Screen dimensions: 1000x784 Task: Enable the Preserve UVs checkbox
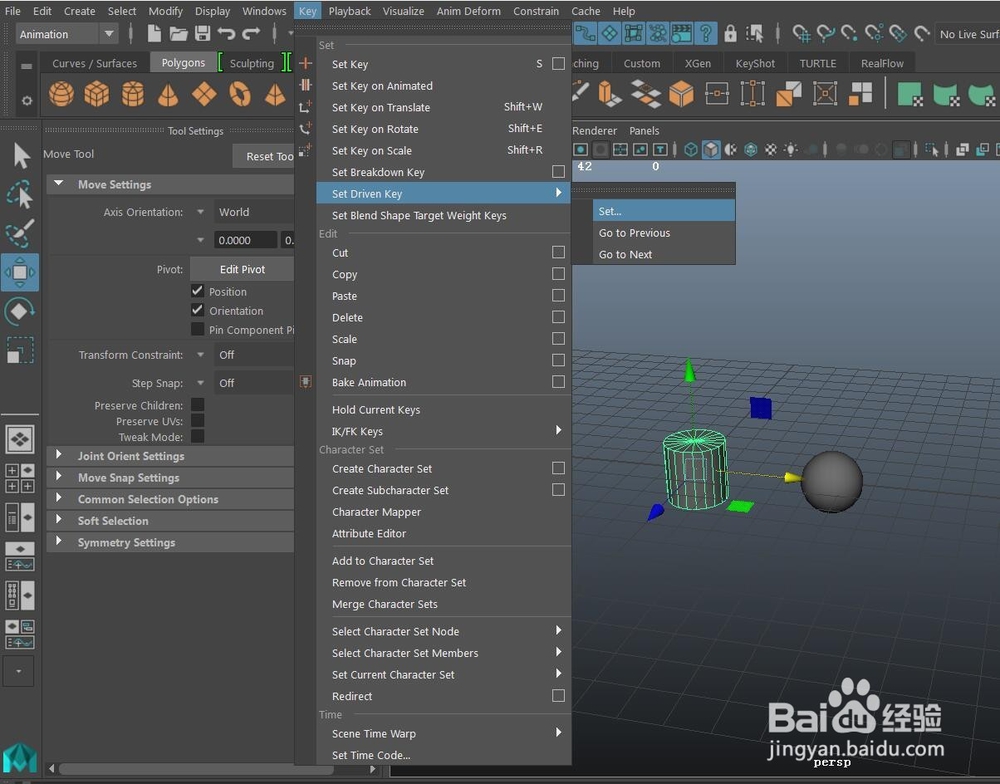pos(198,420)
